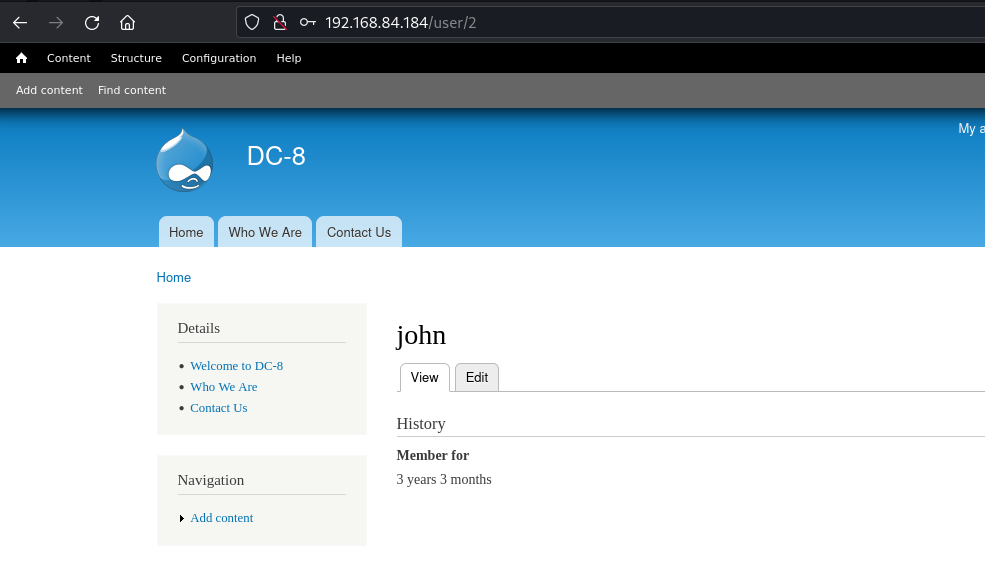Switch to the Edit tab for john
This screenshot has height=585, width=985.
[477, 377]
